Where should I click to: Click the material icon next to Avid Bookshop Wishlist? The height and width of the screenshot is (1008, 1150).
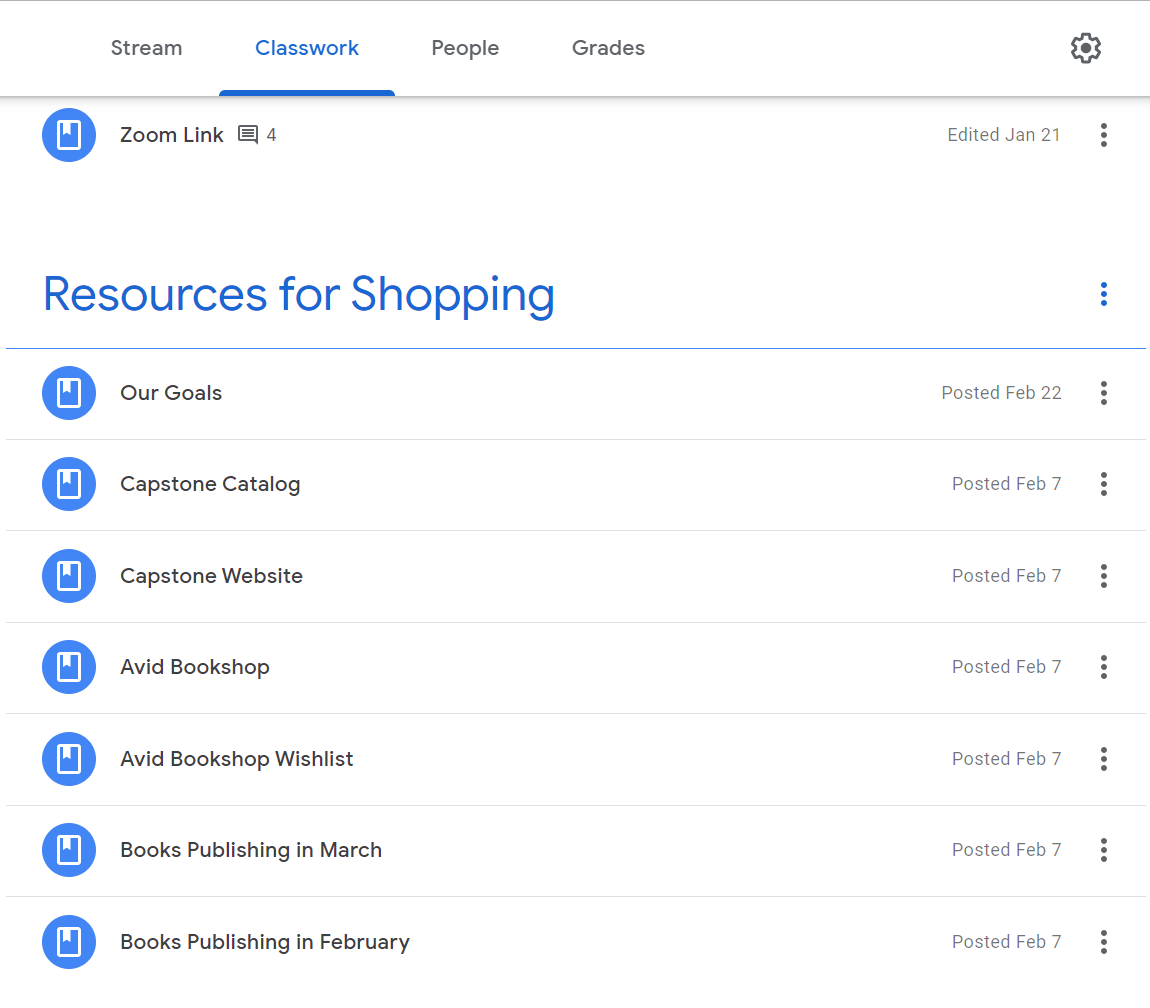[69, 759]
